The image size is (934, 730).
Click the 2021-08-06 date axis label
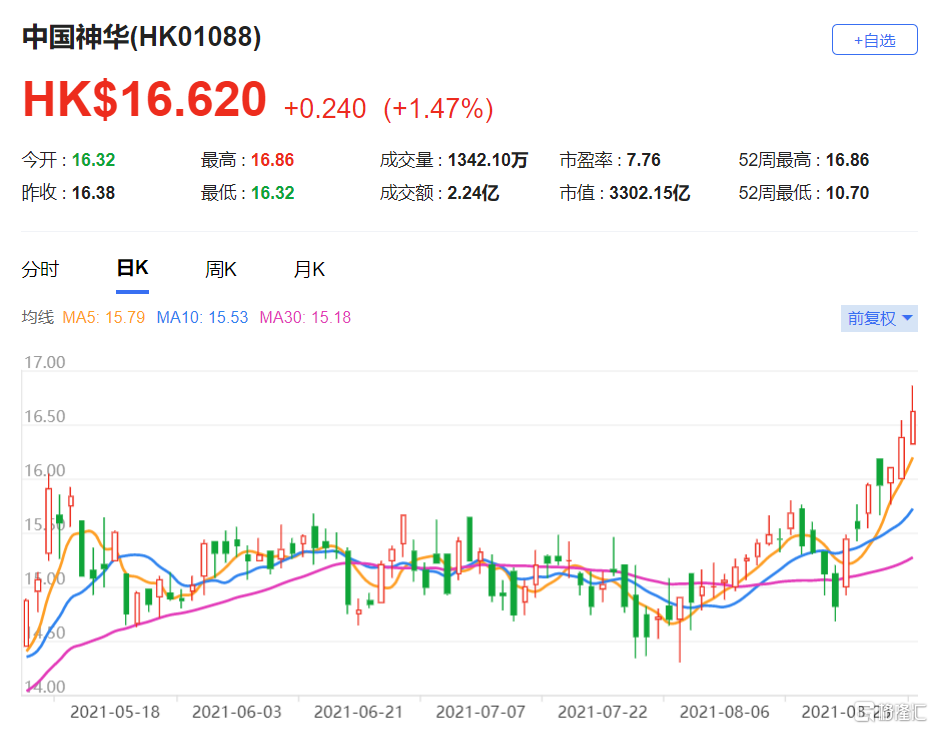coord(724,712)
